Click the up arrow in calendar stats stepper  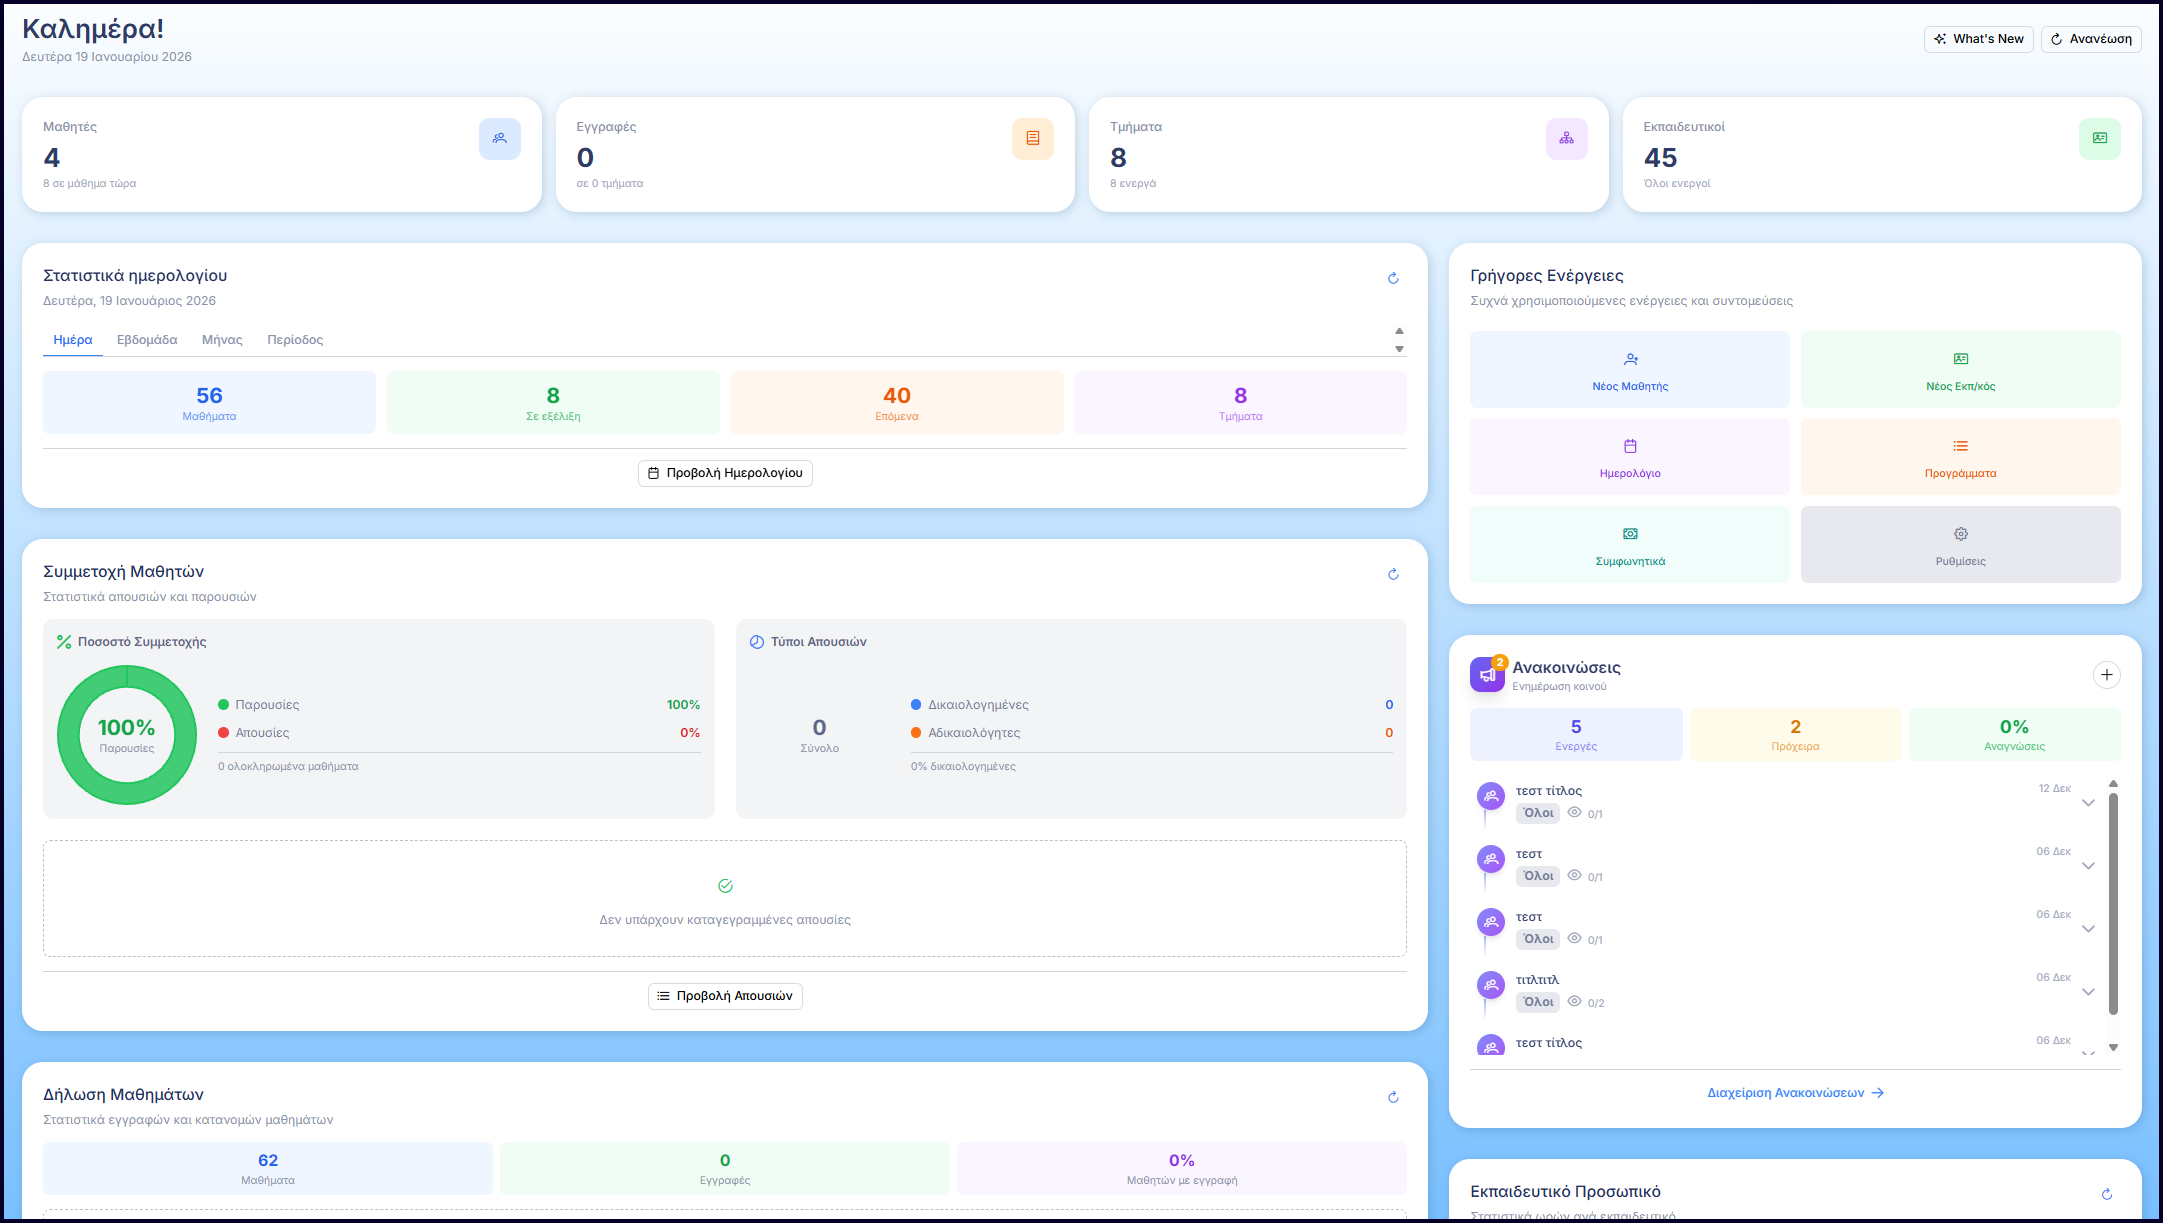(x=1400, y=330)
